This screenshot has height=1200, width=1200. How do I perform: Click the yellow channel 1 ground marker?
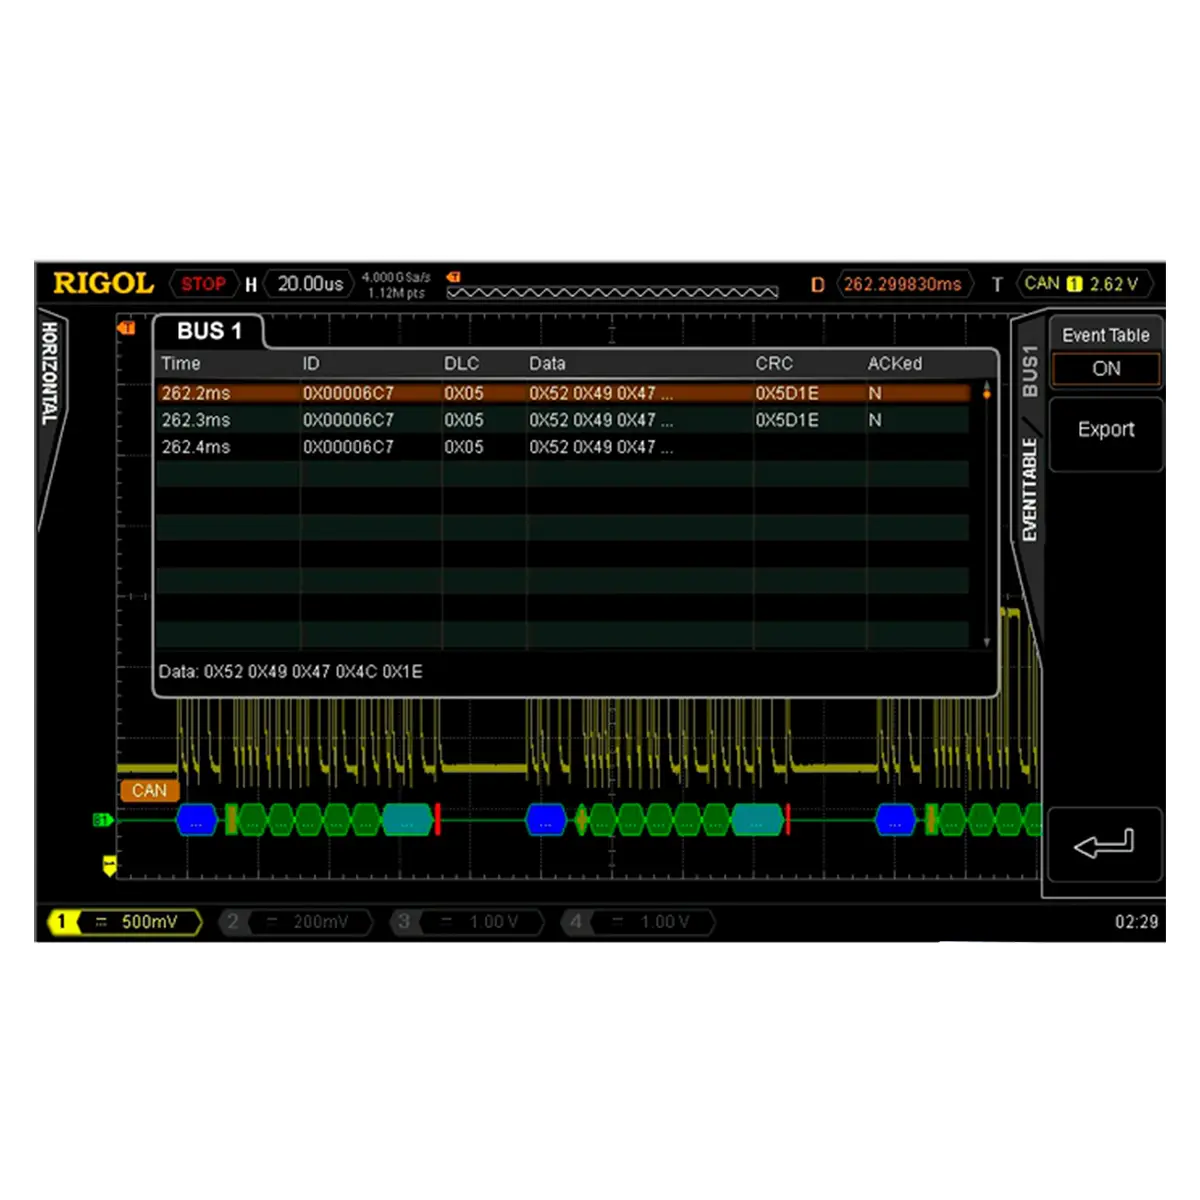109,864
